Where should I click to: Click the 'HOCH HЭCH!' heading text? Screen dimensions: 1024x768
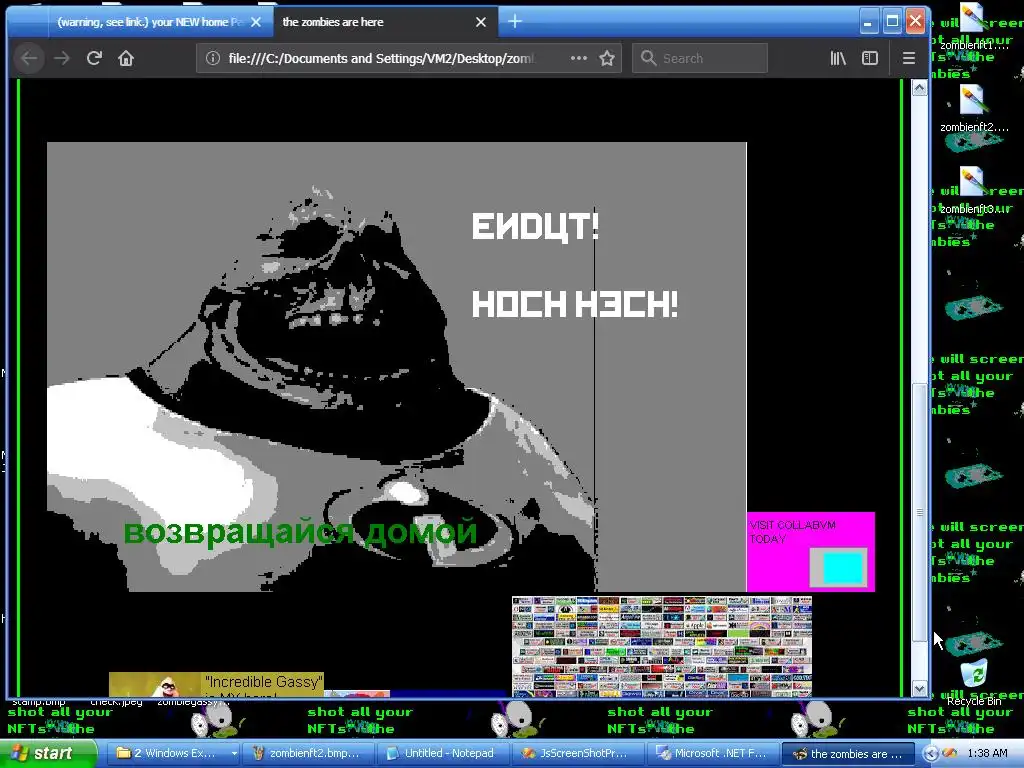coord(575,304)
